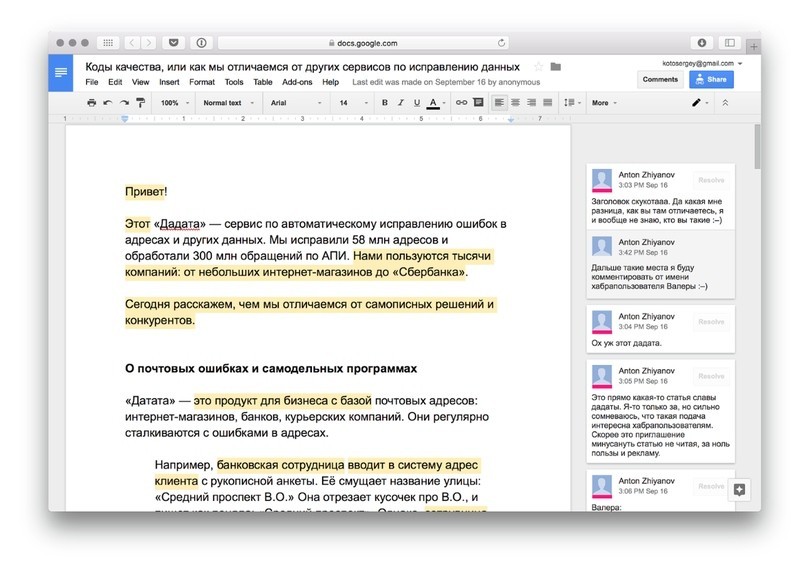
Task: Open the kotosergey@gmail.com account dropdown
Action: (702, 63)
